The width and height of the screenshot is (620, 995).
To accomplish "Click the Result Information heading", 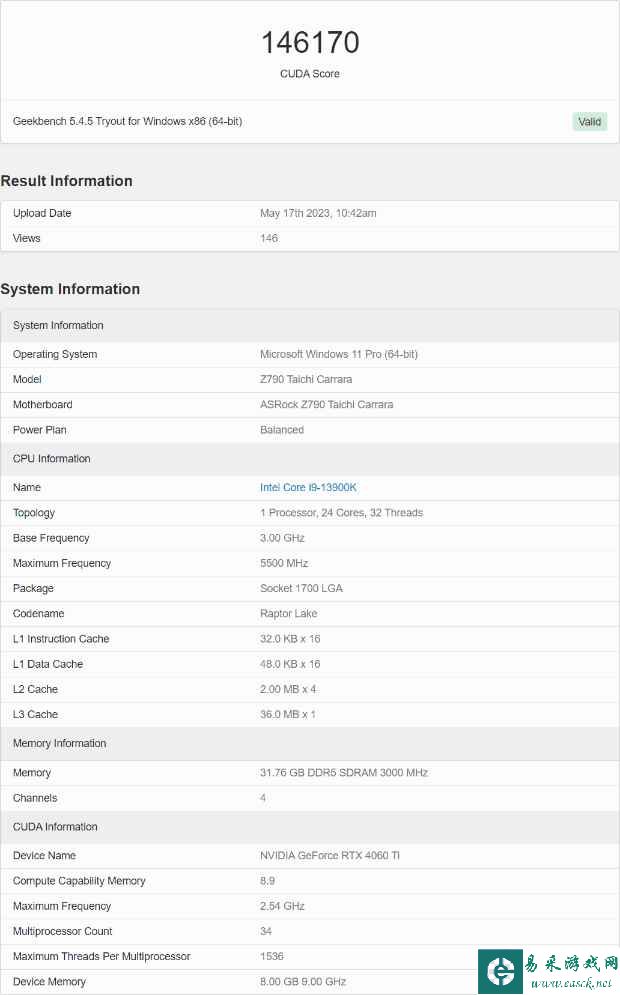I will point(67,181).
